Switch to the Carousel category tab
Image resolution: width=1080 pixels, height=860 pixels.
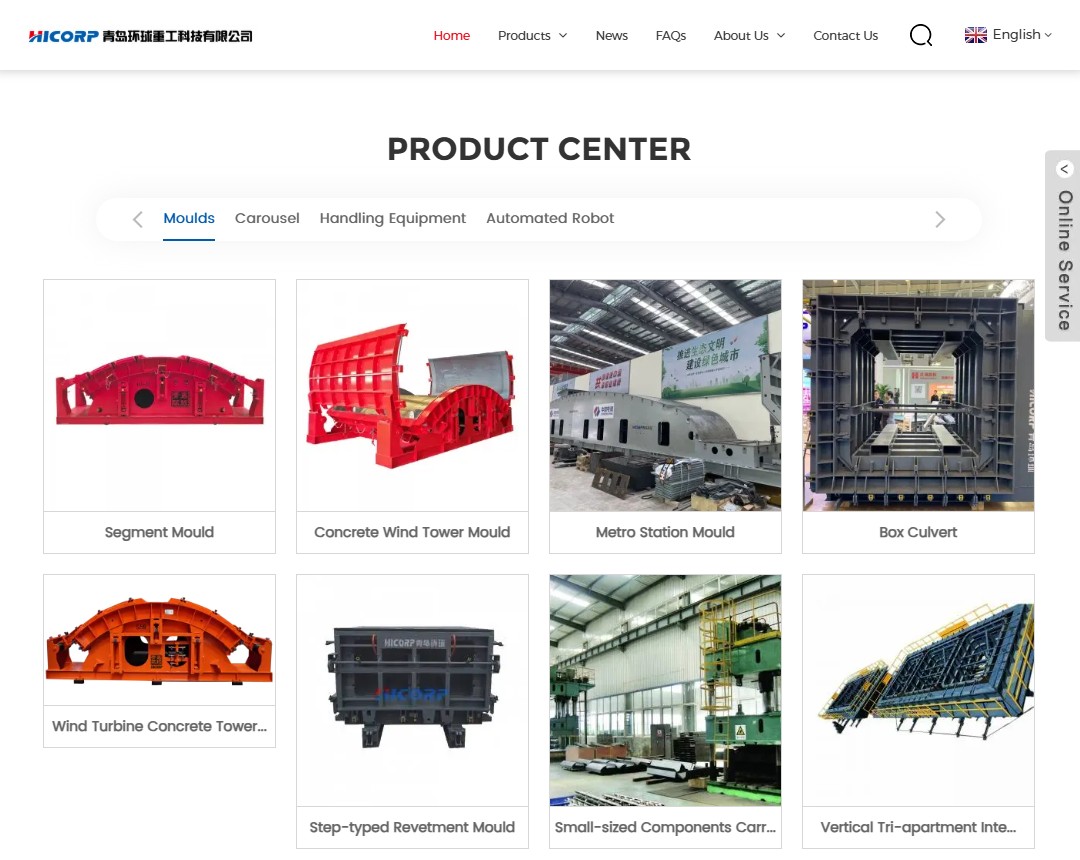pos(267,218)
